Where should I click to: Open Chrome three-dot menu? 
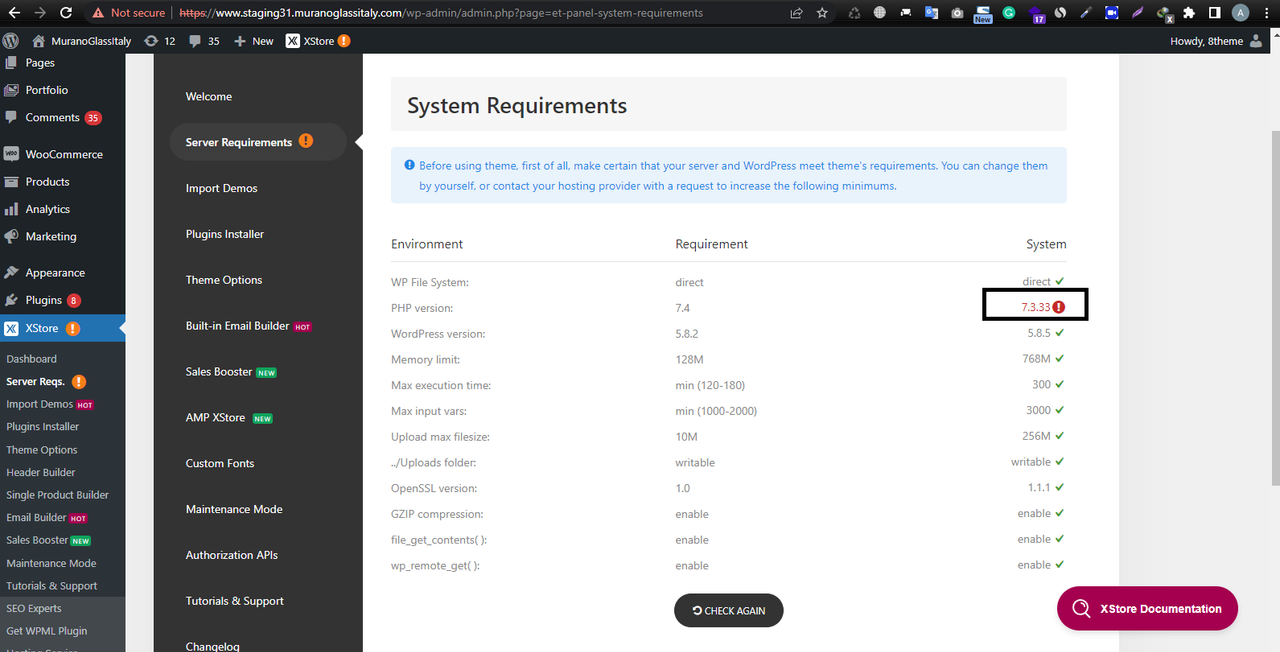point(1266,13)
